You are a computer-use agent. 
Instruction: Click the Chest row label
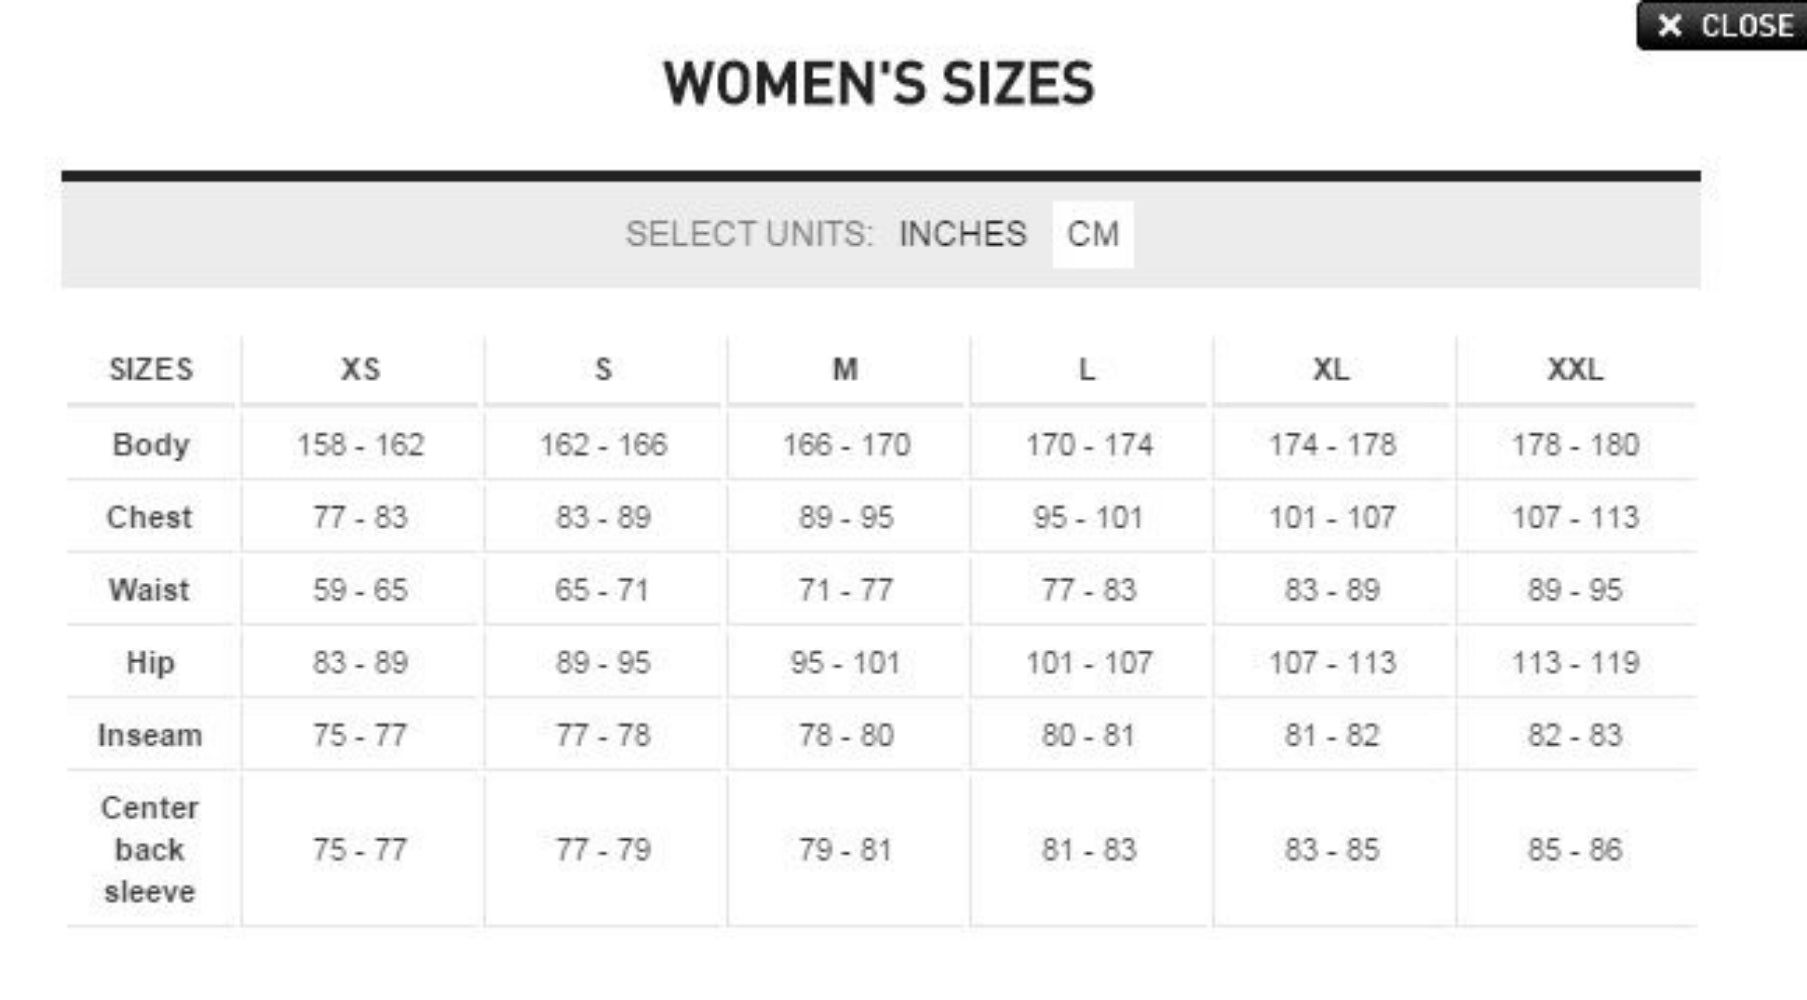149,517
